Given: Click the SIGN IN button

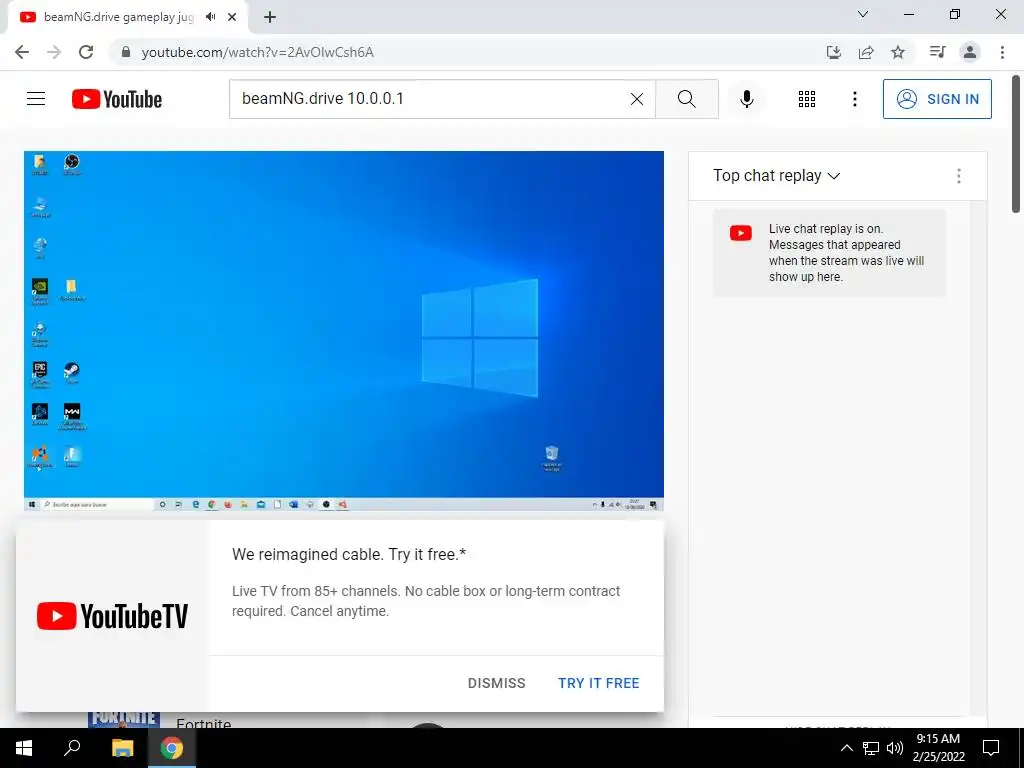Looking at the screenshot, I should (937, 99).
